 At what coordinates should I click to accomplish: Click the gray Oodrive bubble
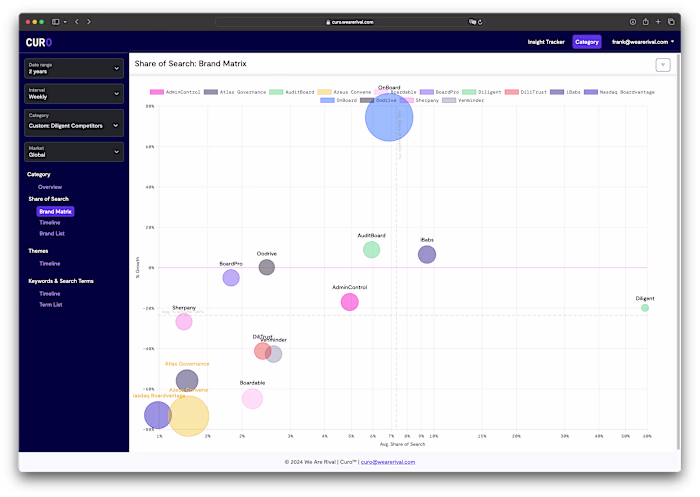click(x=267, y=267)
